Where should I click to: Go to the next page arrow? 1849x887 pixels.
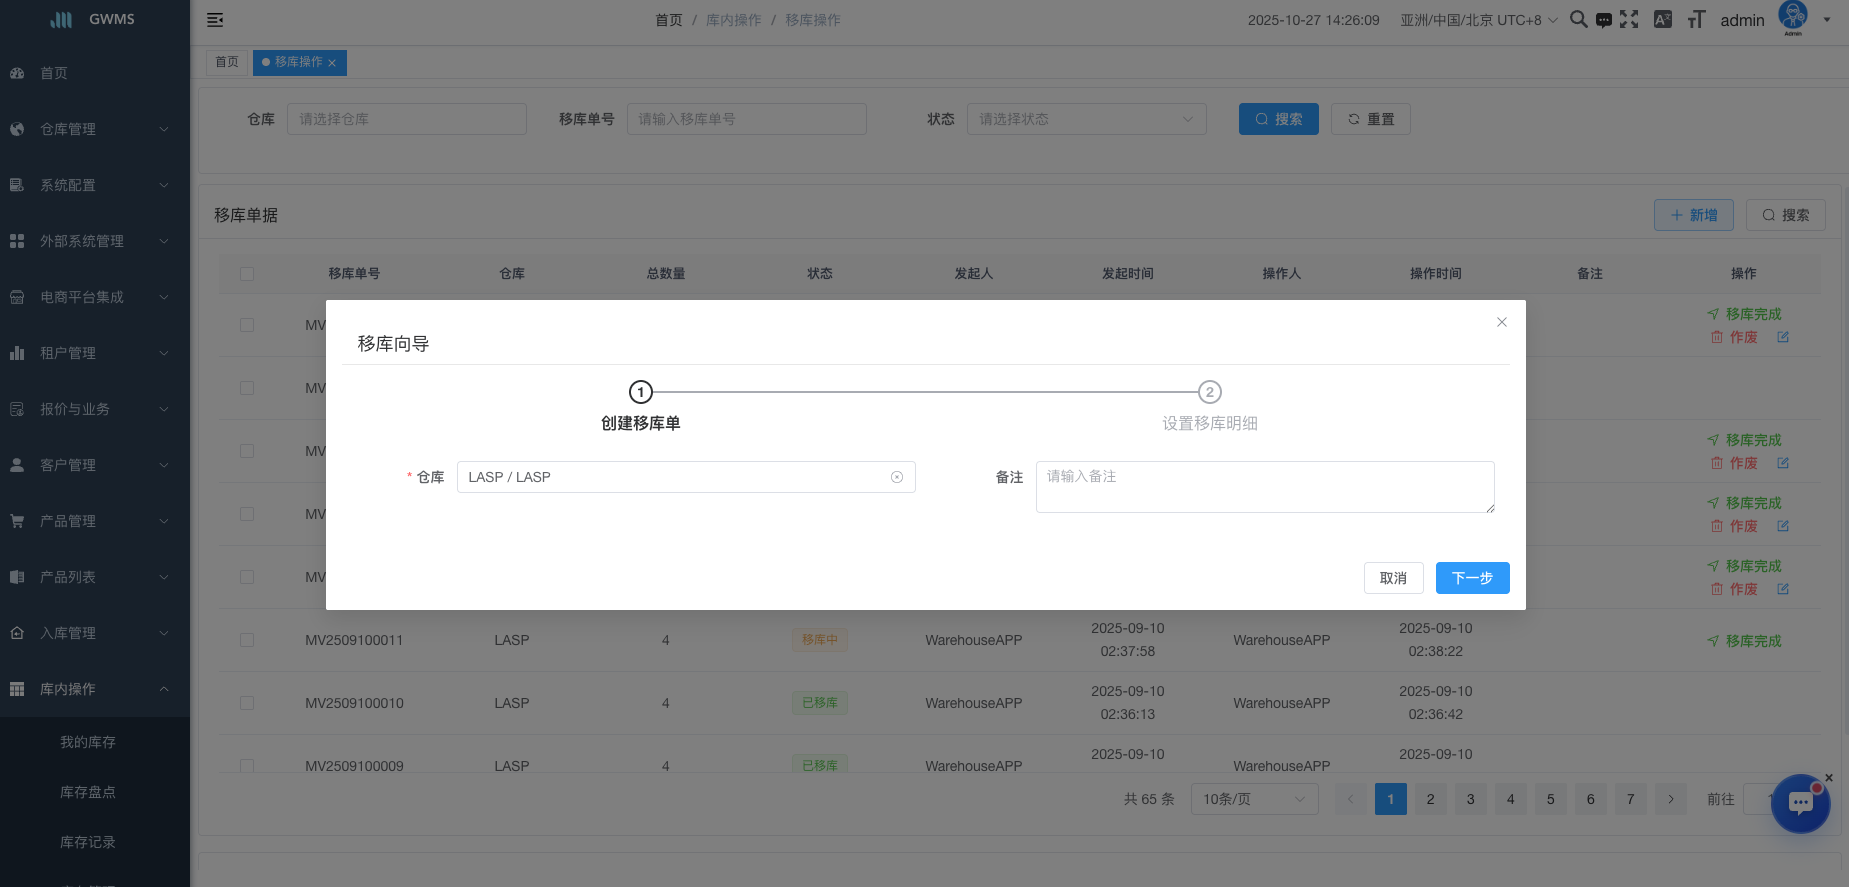(1671, 799)
